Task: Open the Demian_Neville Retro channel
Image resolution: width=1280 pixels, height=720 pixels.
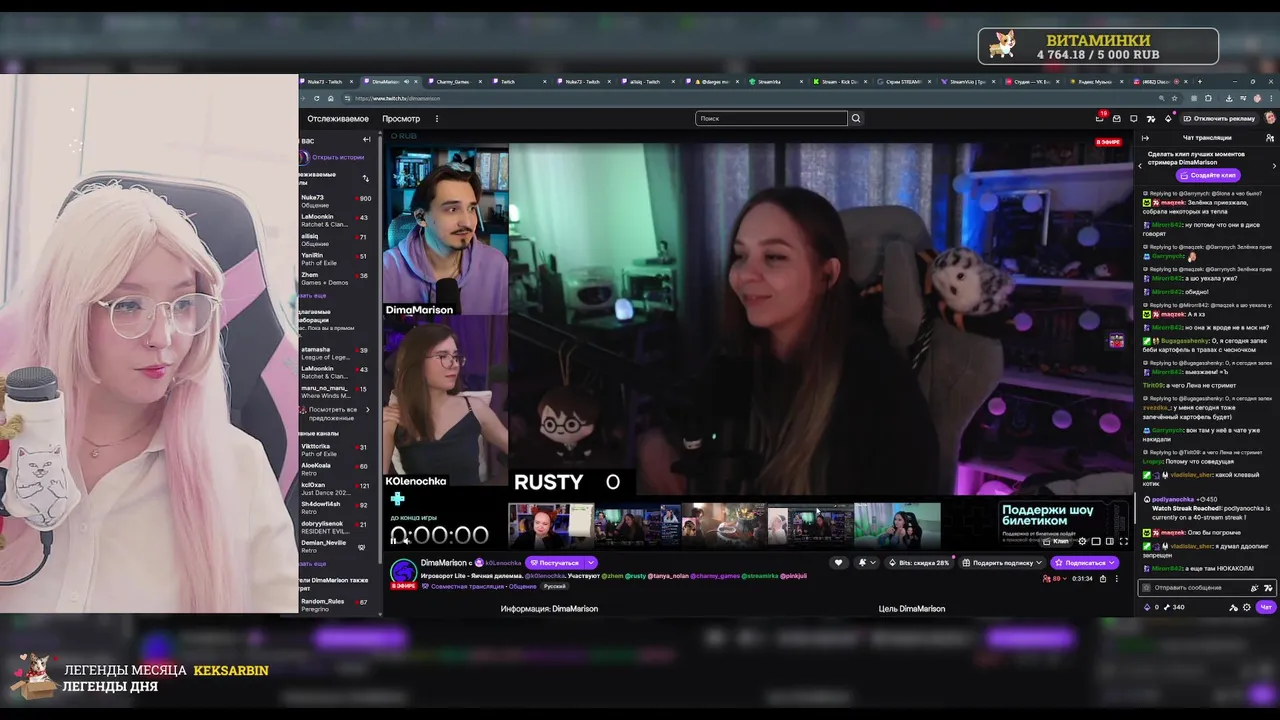Action: click(336, 546)
